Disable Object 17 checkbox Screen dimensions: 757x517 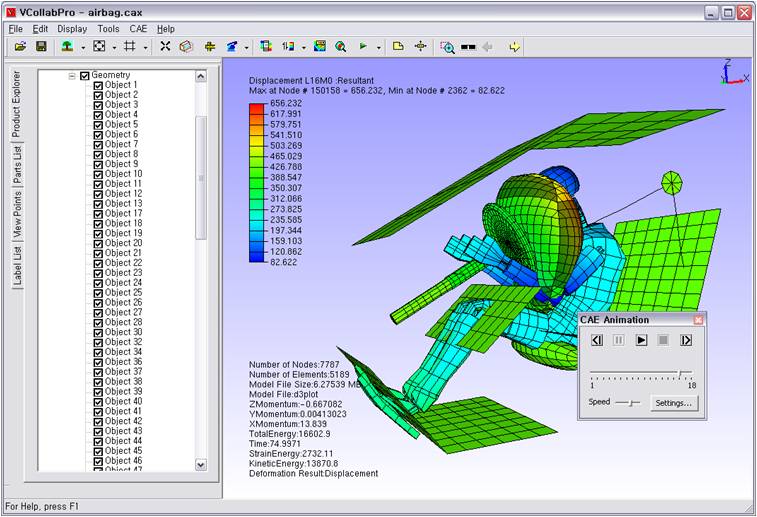coord(98,214)
